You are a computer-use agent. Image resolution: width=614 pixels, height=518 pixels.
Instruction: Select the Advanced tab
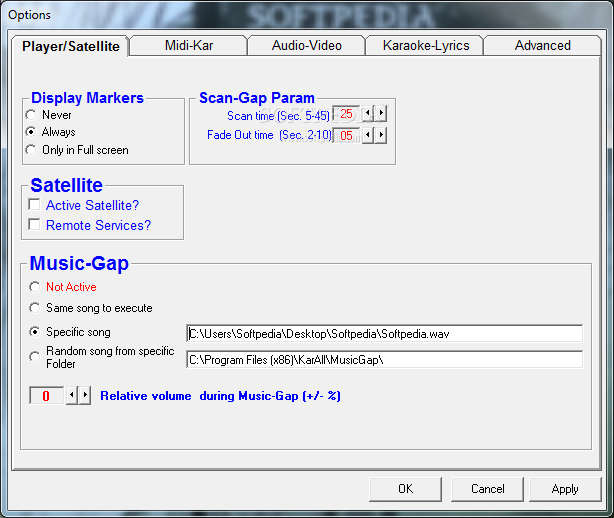542,46
